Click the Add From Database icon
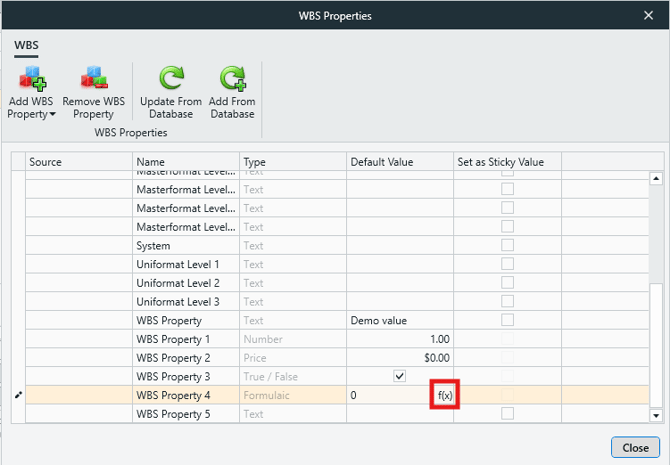Image resolution: width=670 pixels, height=465 pixels. [x=232, y=79]
